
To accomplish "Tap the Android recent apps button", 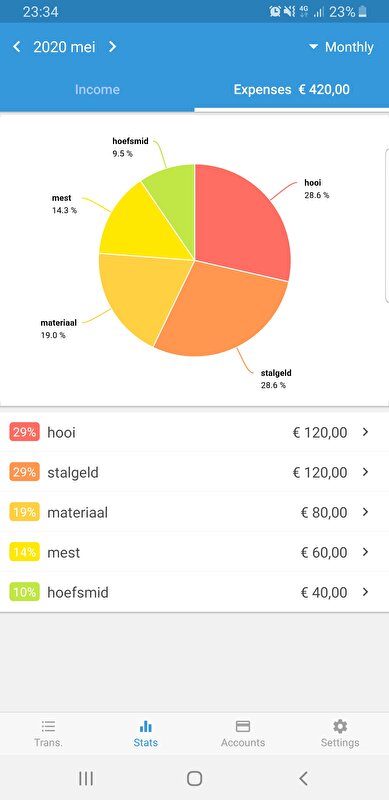I will (x=86, y=778).
